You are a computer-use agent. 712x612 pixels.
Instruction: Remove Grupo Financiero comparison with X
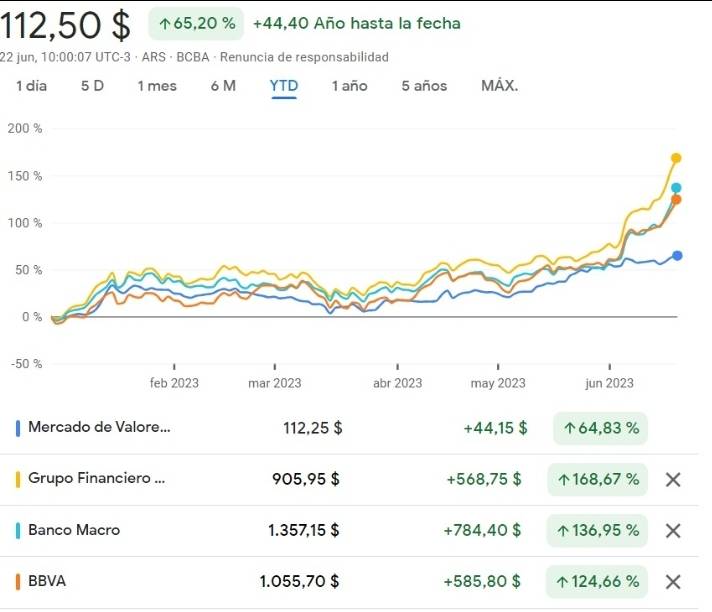tap(673, 479)
